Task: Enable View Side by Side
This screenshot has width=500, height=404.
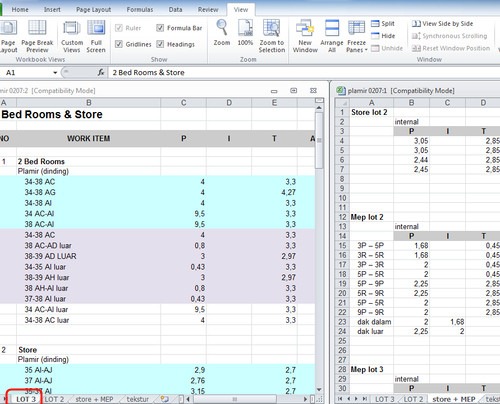Action: (x=442, y=24)
